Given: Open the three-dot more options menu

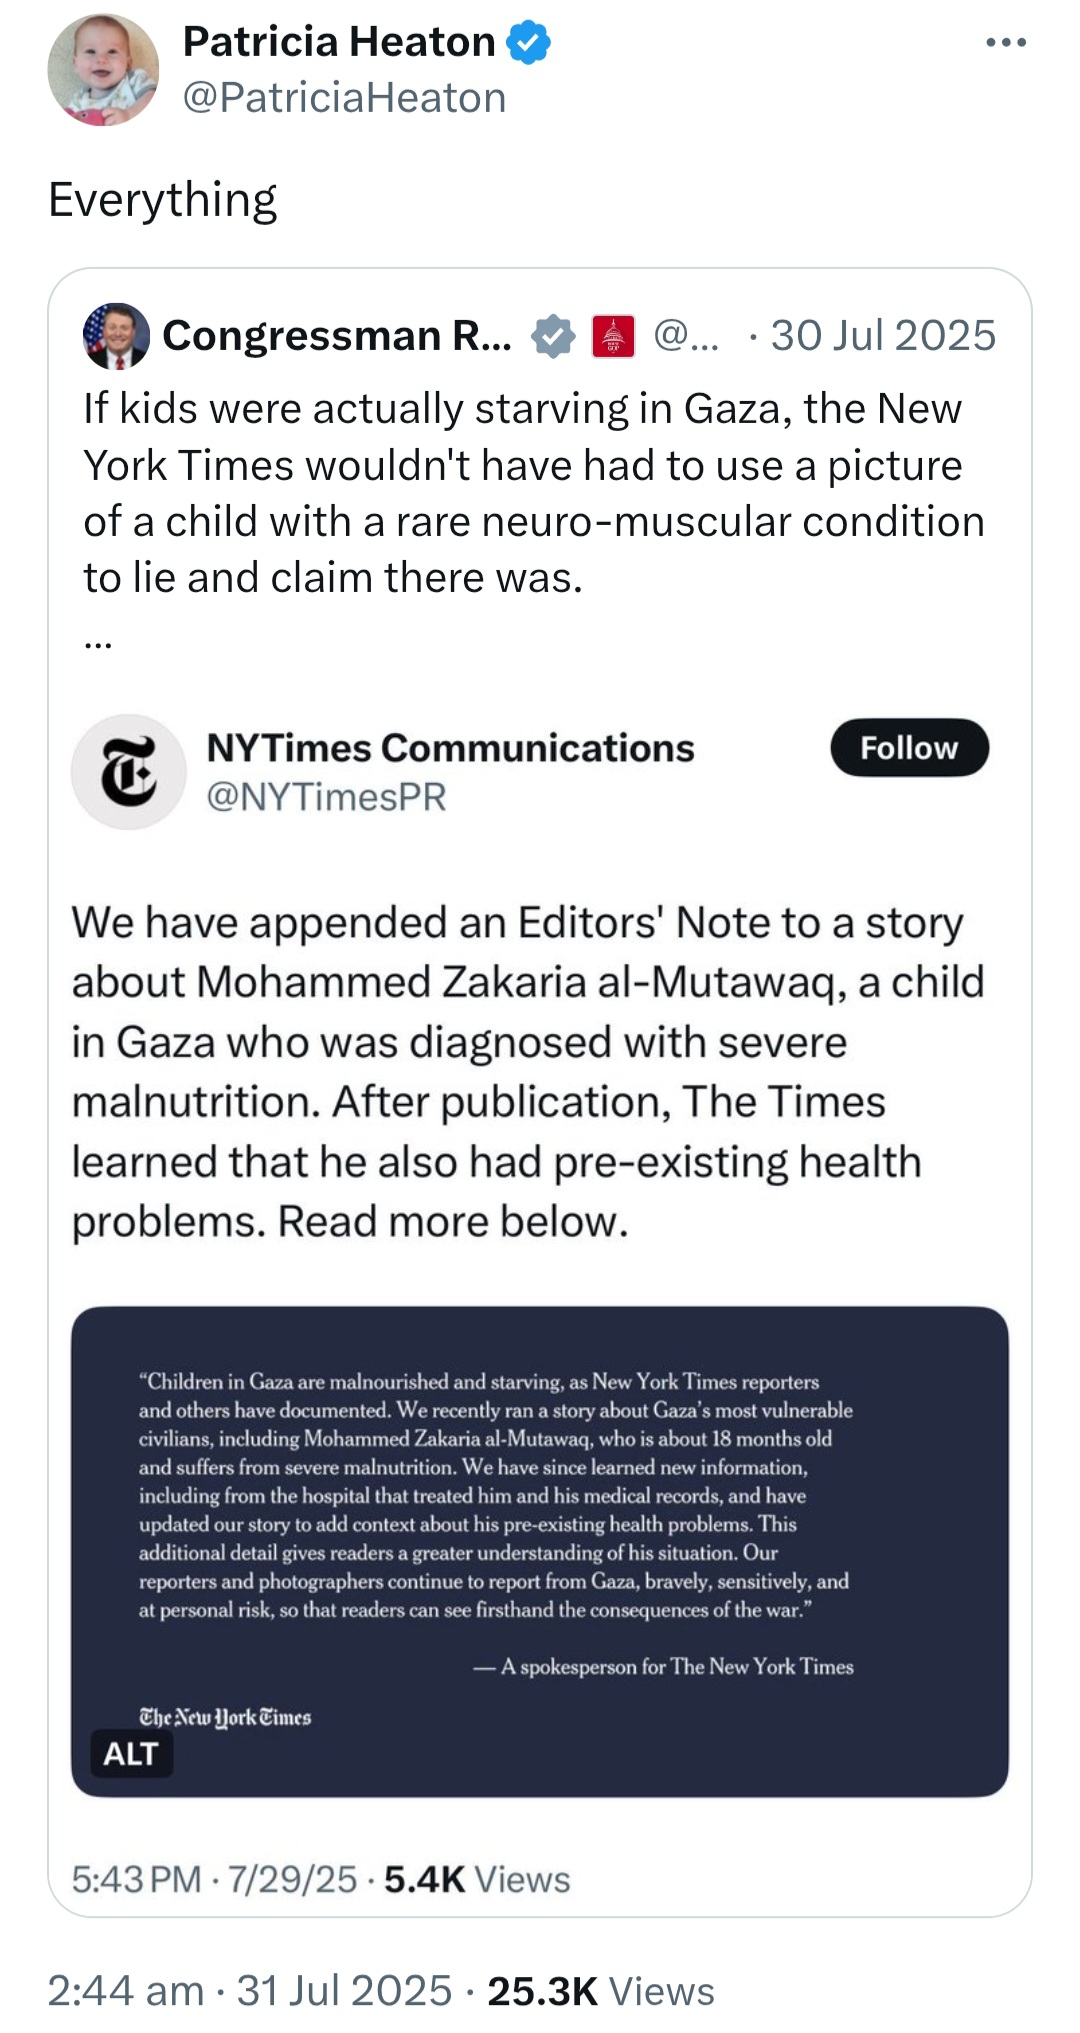Looking at the screenshot, I should click(x=1005, y=42).
